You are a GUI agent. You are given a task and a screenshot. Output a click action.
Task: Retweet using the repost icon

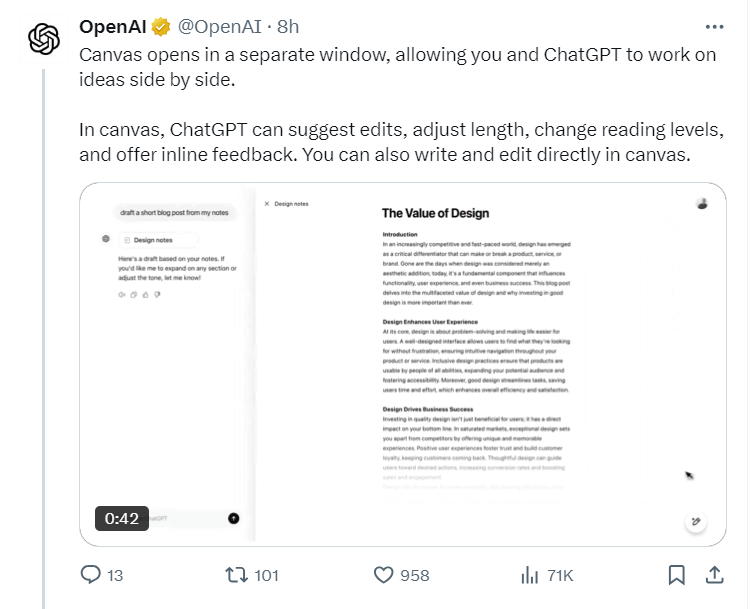pos(237,575)
